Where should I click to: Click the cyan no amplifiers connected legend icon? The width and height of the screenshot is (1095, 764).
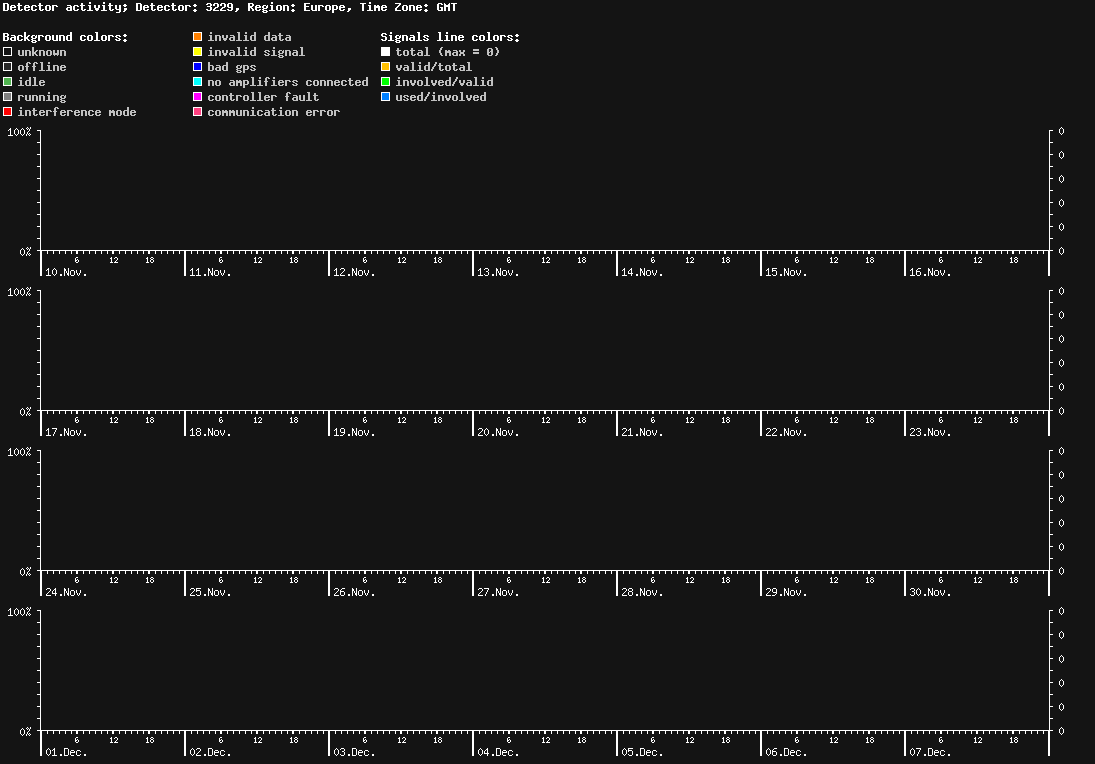point(198,81)
